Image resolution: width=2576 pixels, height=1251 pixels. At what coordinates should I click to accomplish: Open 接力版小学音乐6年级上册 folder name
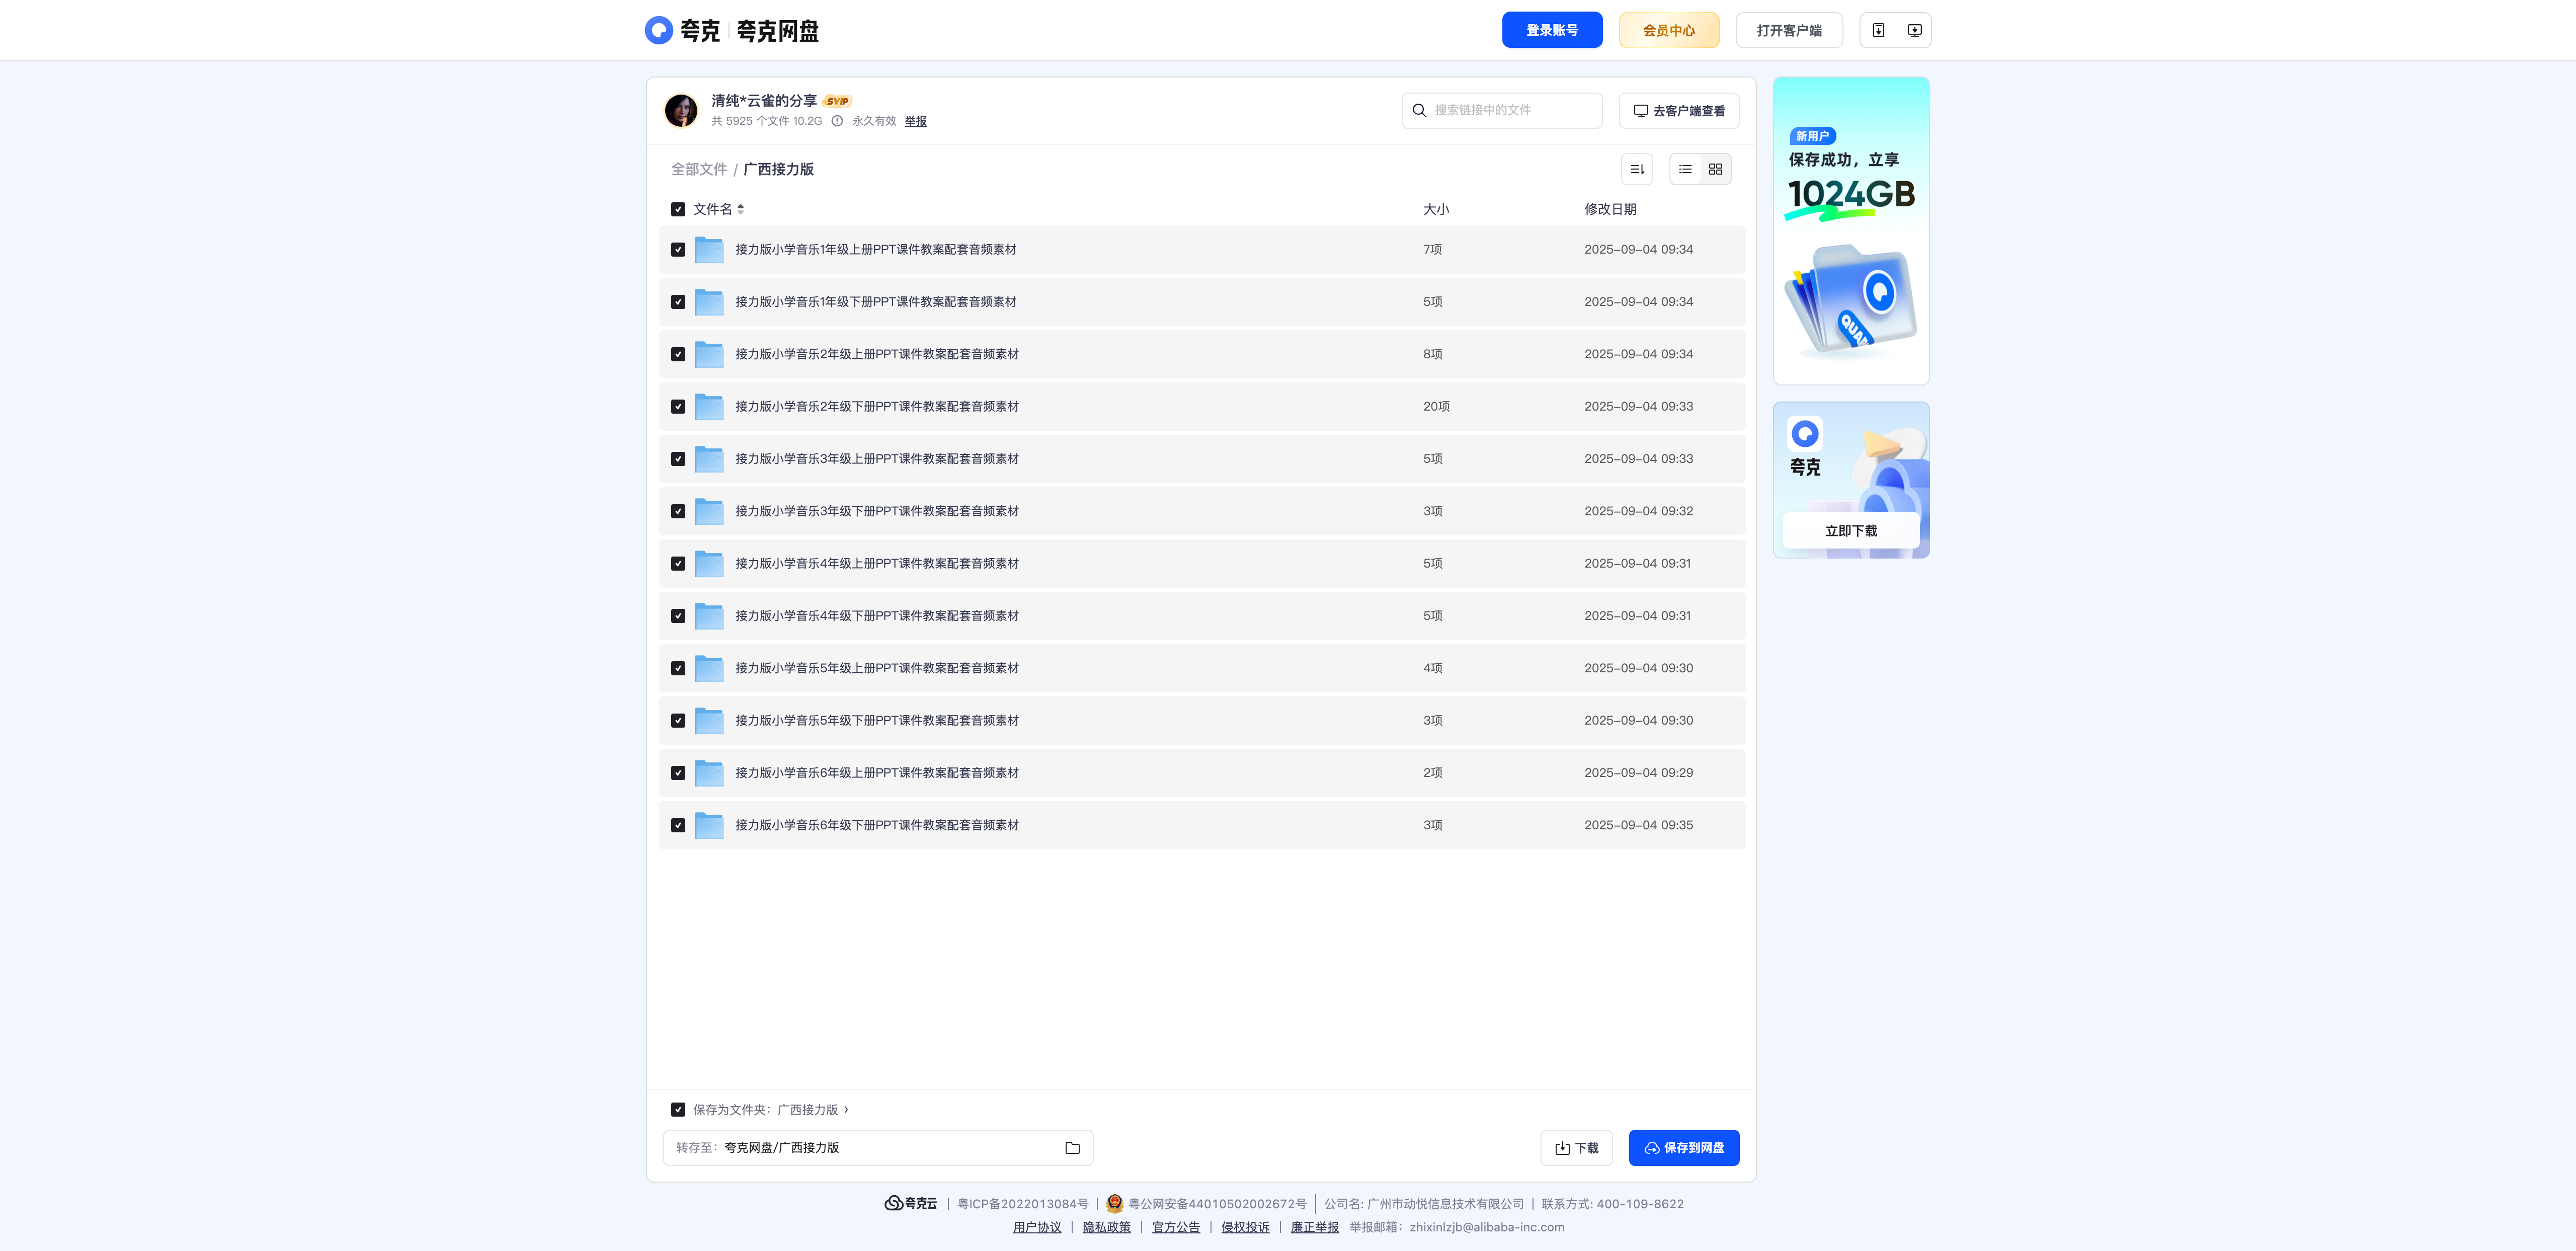click(877, 773)
